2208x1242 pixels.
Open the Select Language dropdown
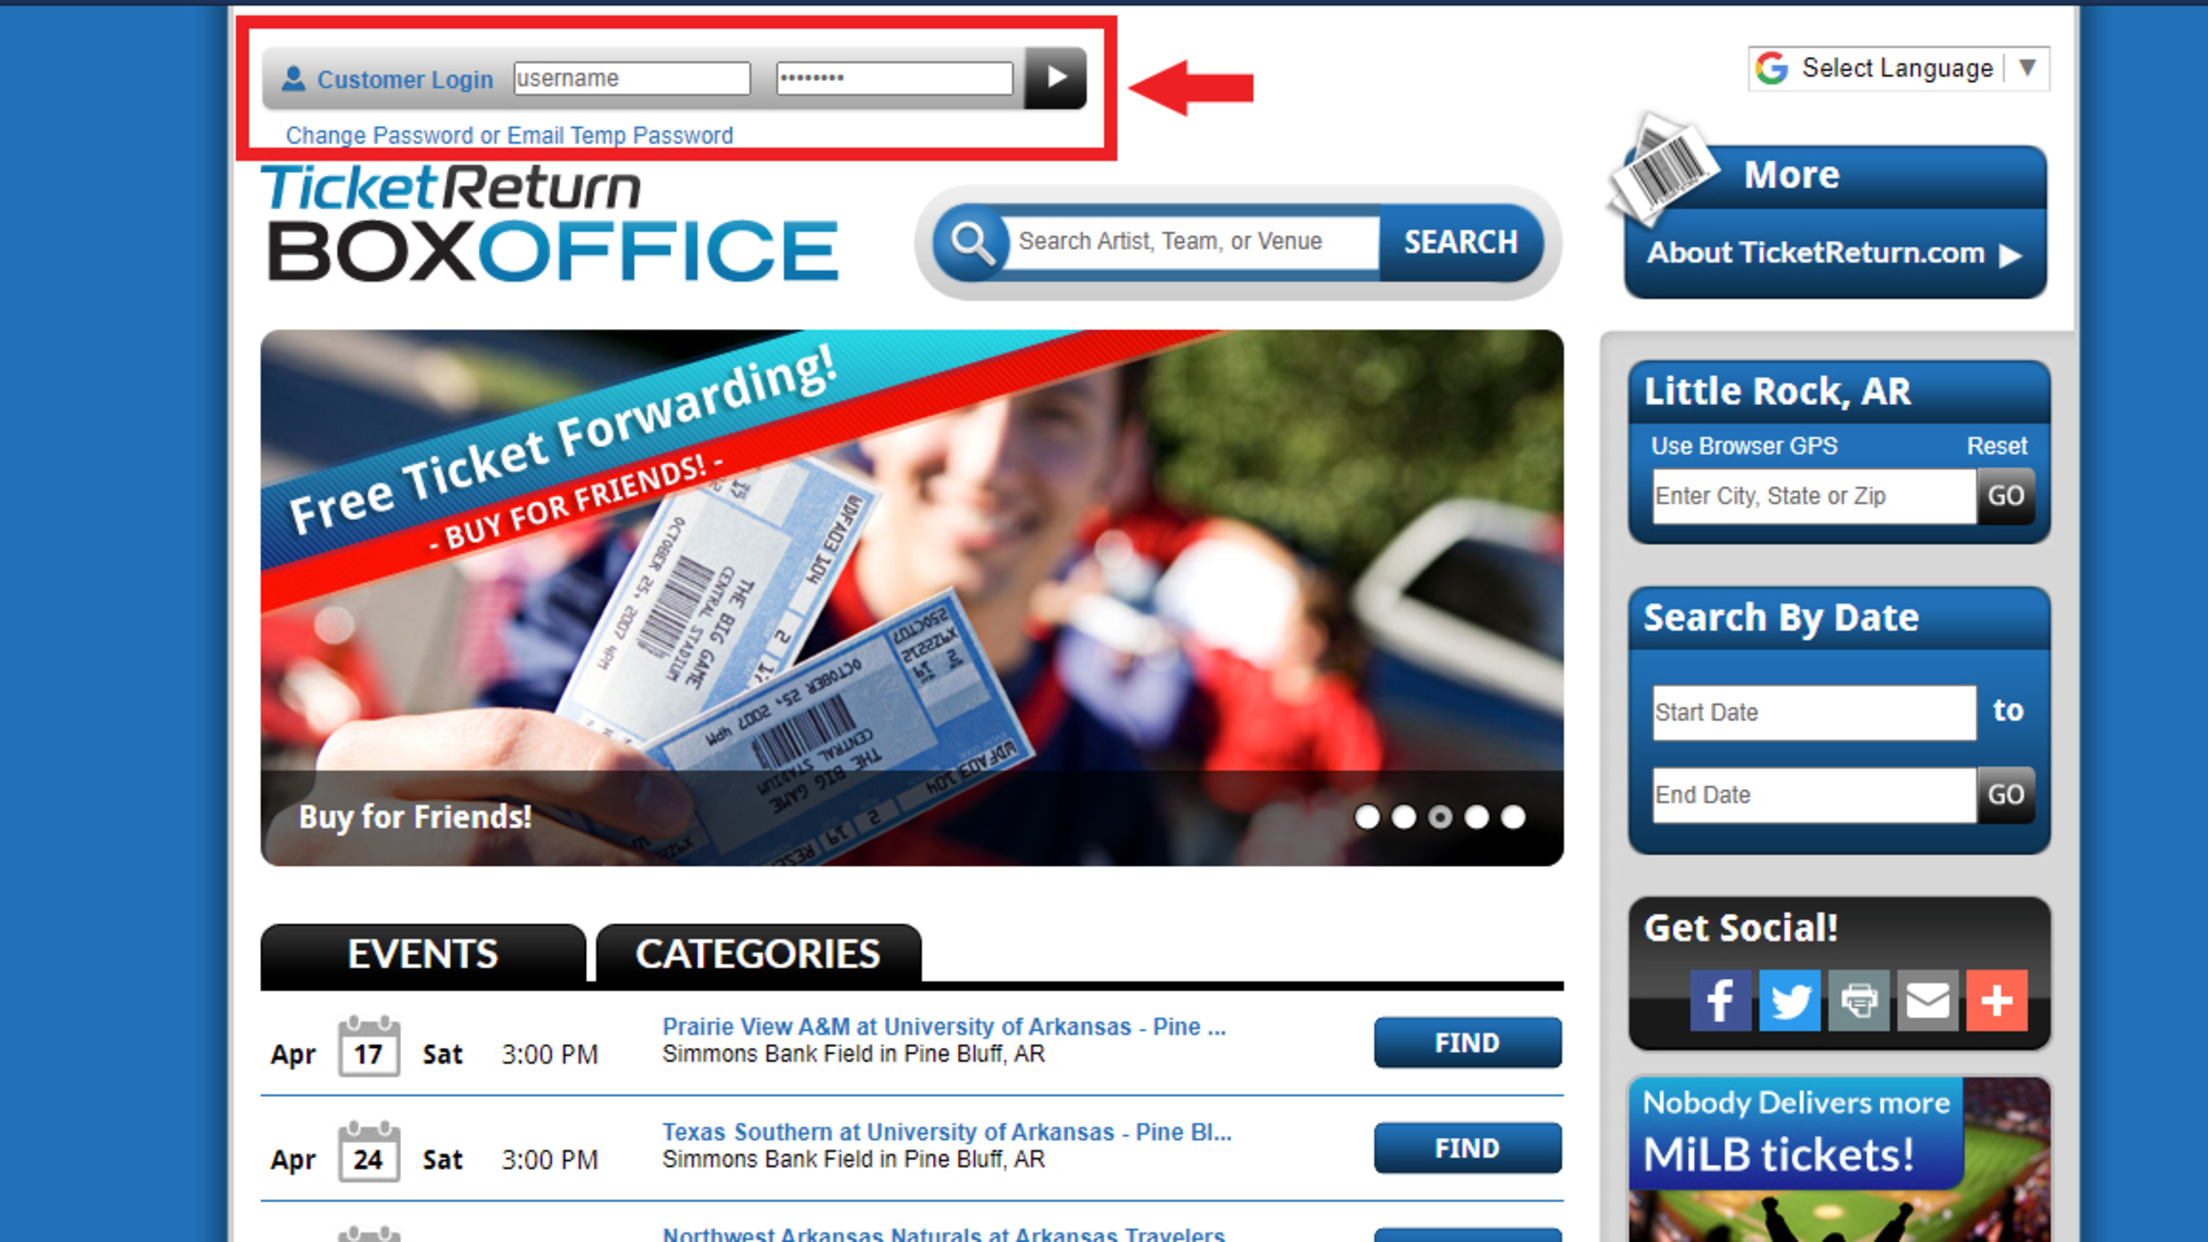[x=1898, y=68]
